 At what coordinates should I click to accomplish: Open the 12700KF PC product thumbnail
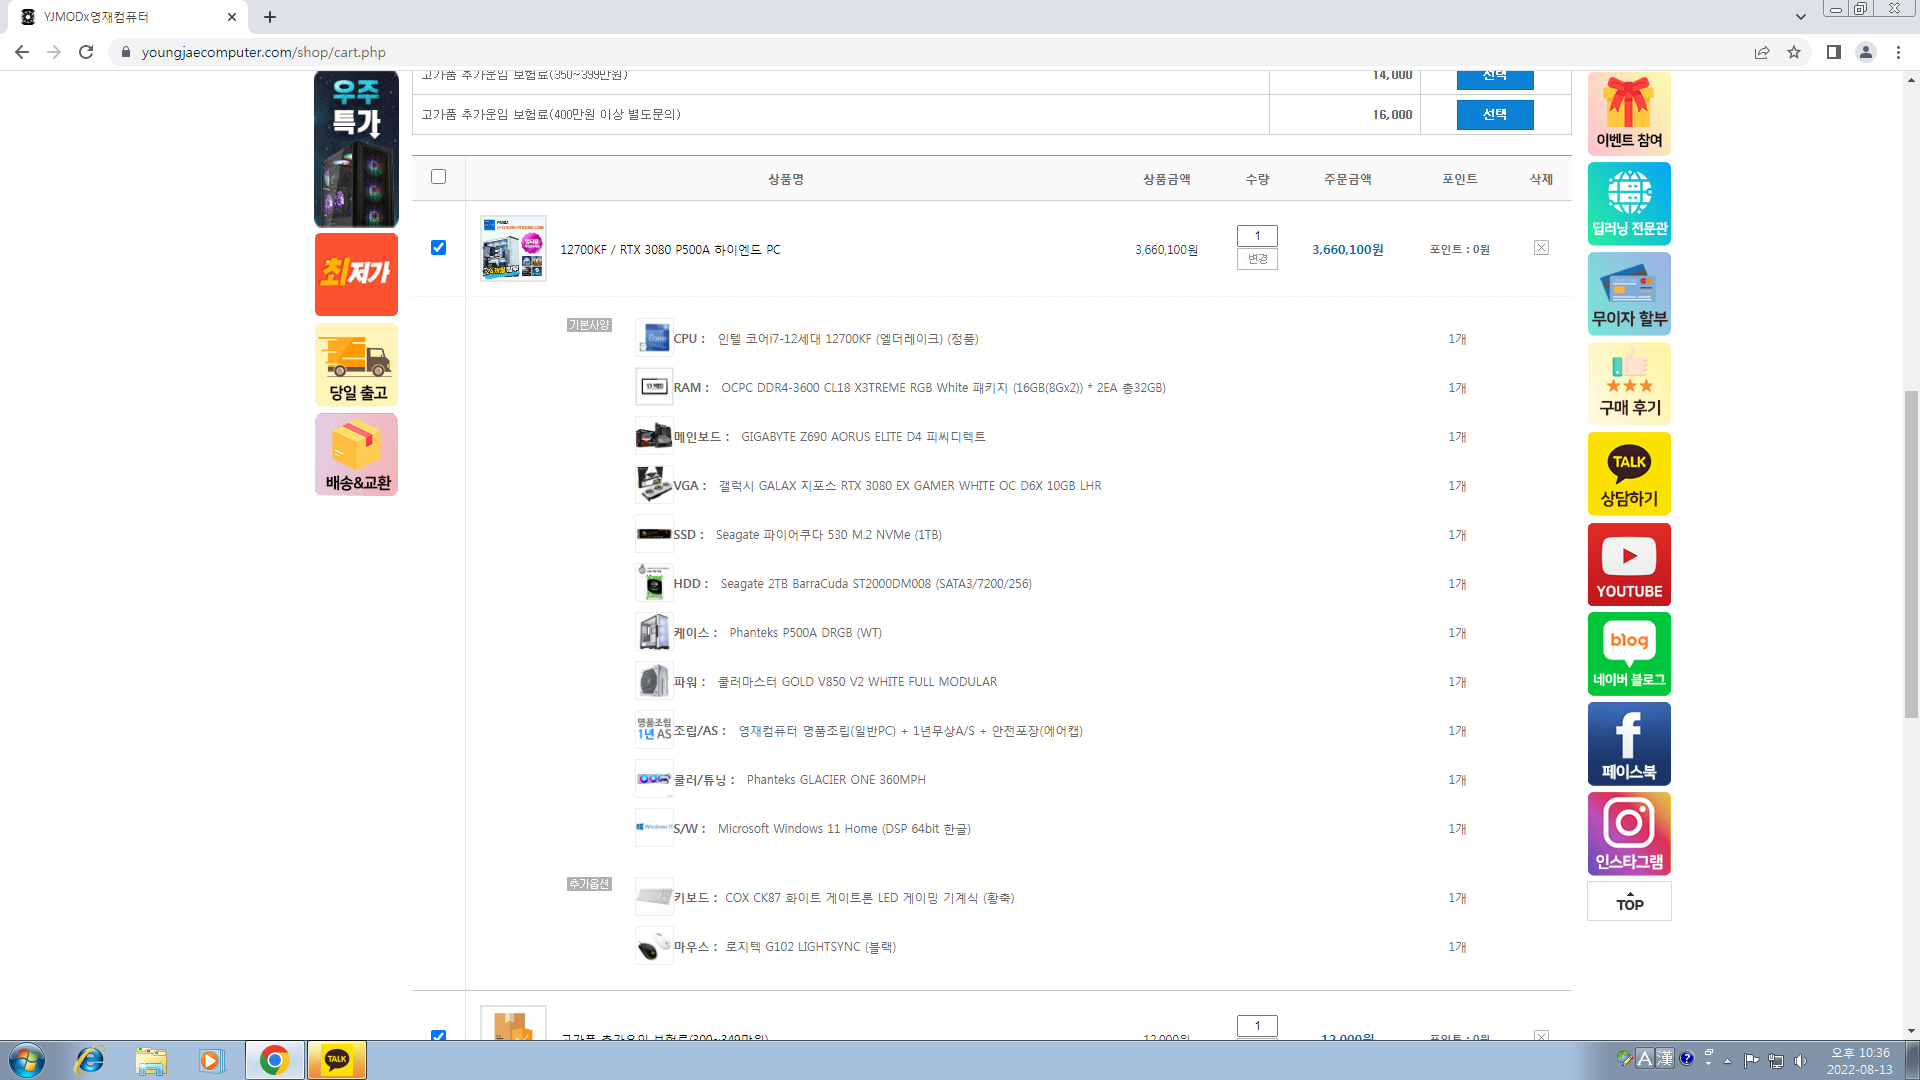513,248
